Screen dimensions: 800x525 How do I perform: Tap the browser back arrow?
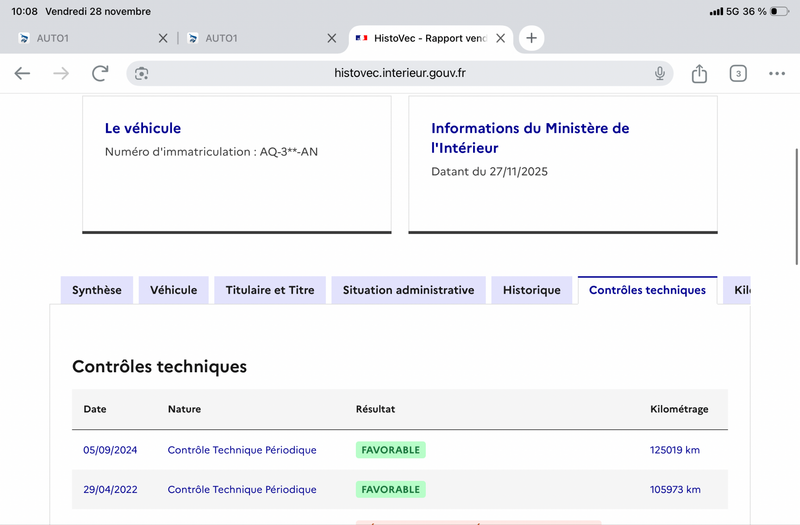(22, 73)
